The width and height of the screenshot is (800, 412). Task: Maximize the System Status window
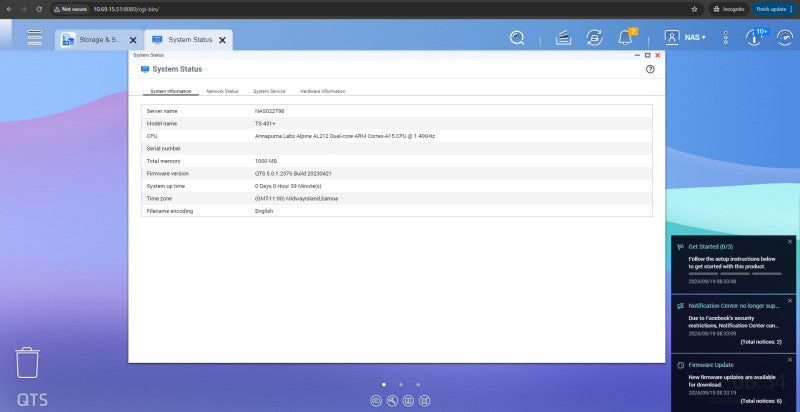647,55
